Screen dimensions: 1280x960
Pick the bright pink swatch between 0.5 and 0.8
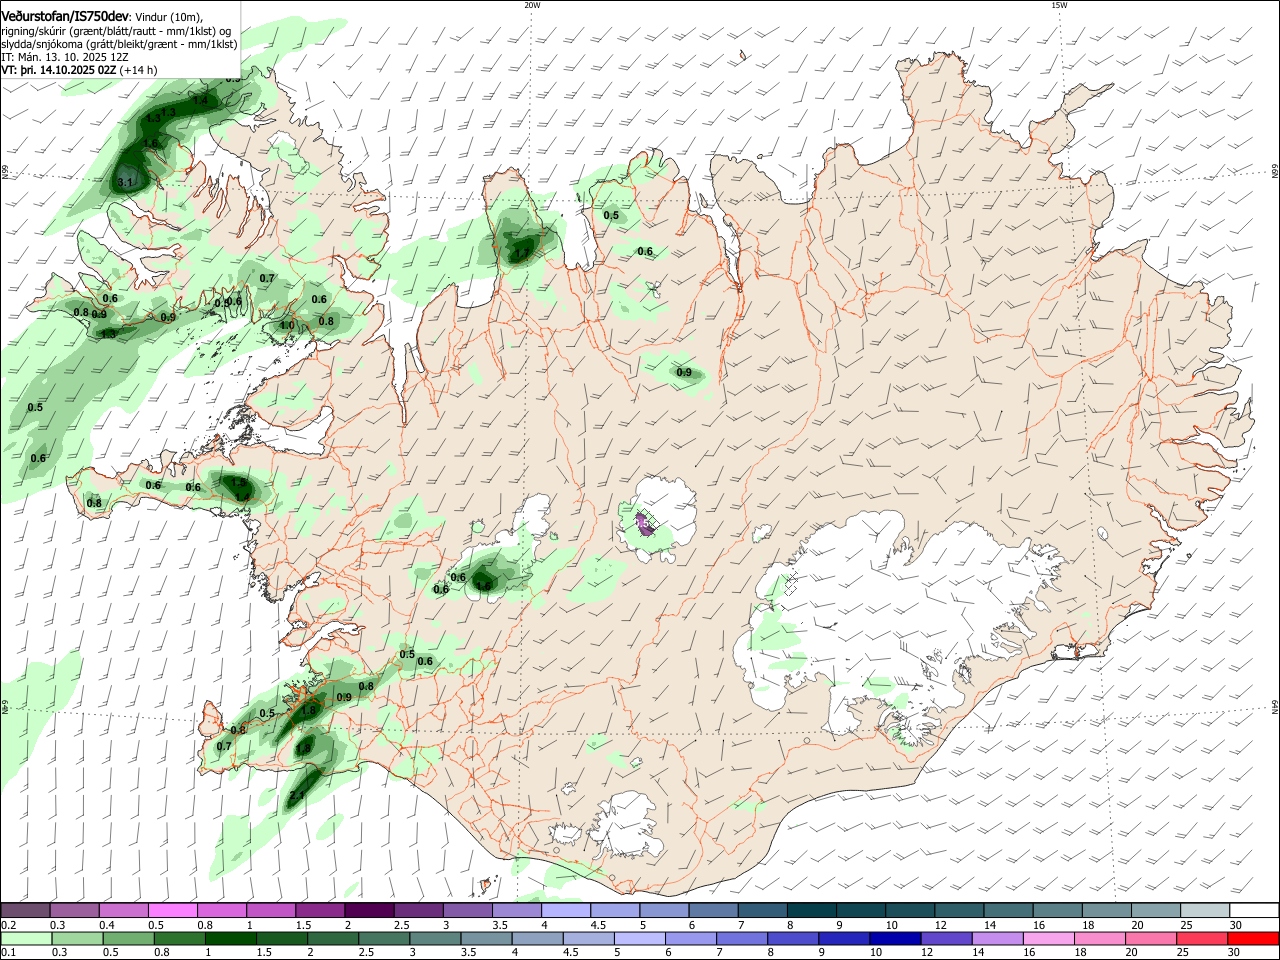pyautogui.click(x=172, y=911)
